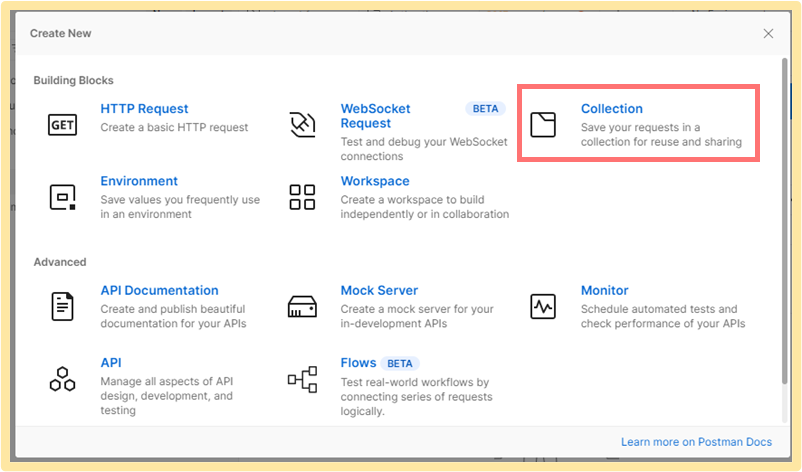Click the API Documentation page icon
The width and height of the screenshot is (802, 472).
62,306
